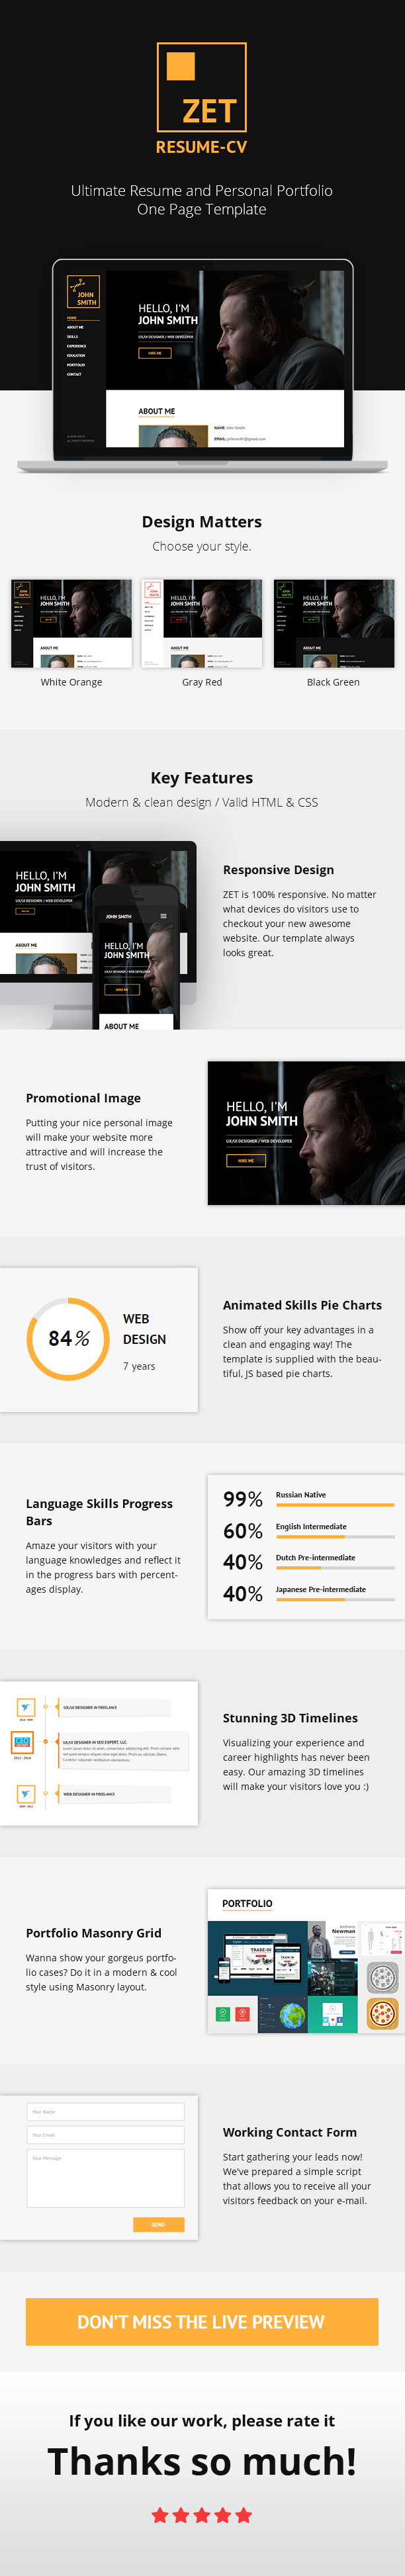Click the John Smith logo in laptop sidebar
Image resolution: width=405 pixels, height=2576 pixels.
84,292
